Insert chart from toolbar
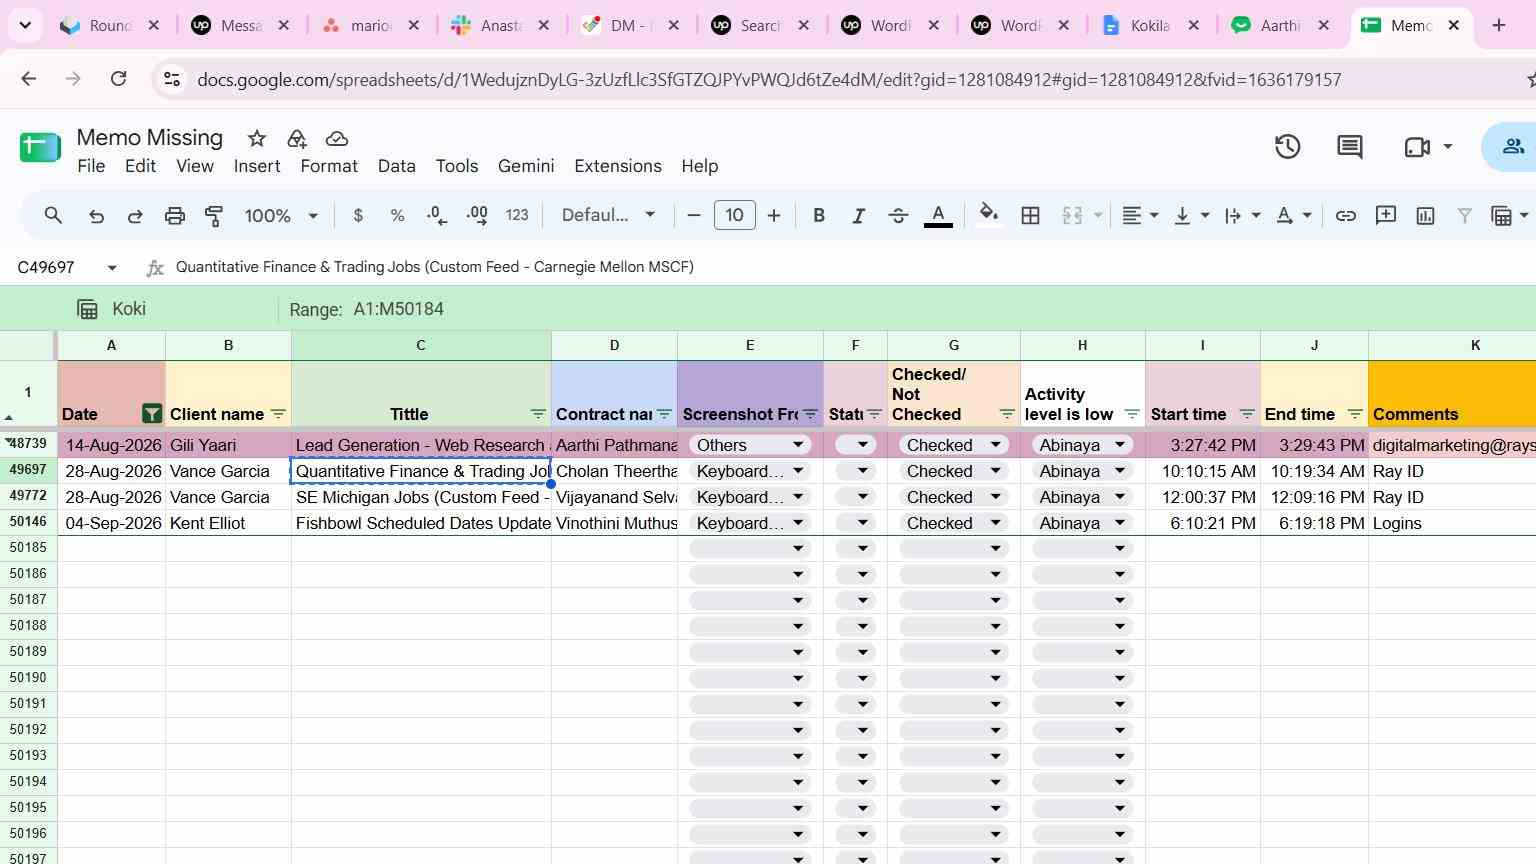This screenshot has width=1536, height=864. coord(1425,215)
